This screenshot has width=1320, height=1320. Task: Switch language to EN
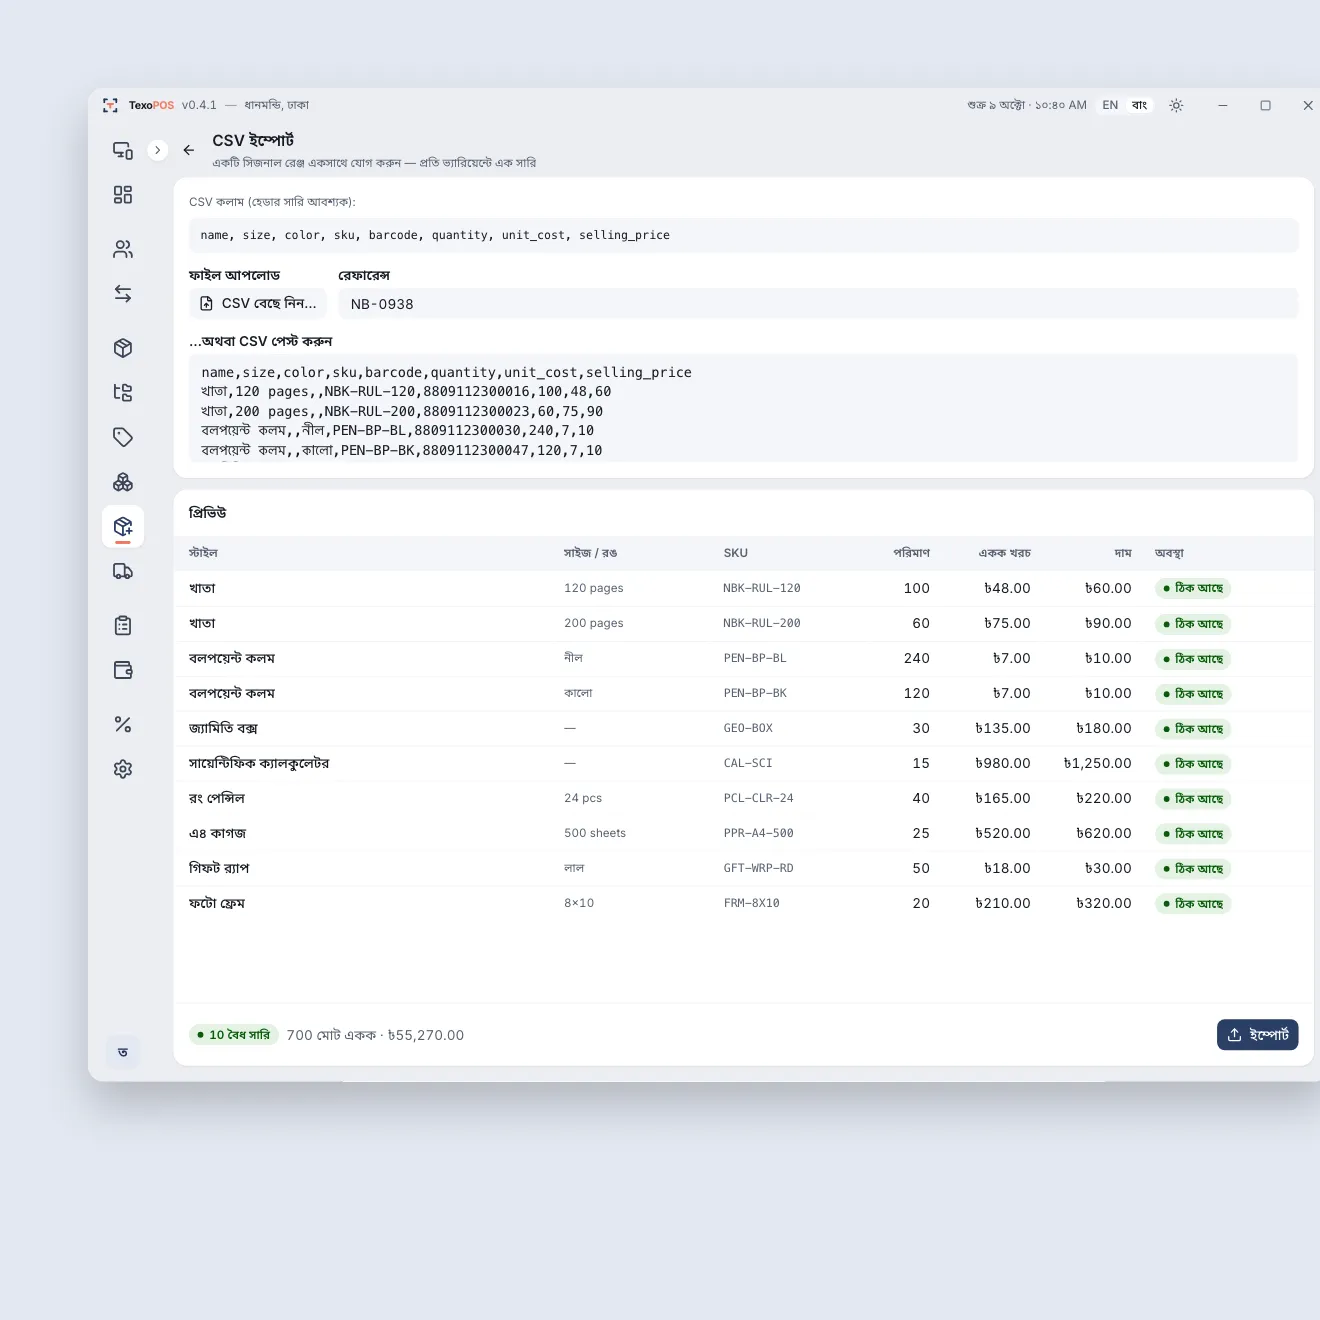(x=1110, y=105)
